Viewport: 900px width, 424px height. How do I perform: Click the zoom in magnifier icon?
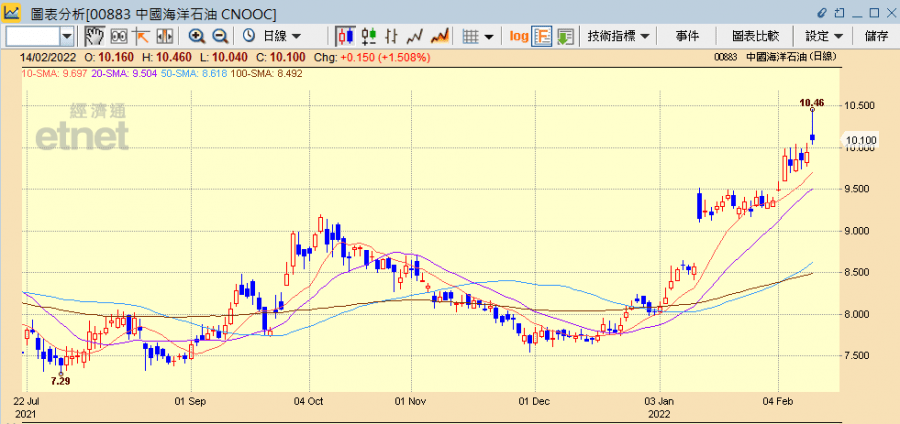point(197,37)
